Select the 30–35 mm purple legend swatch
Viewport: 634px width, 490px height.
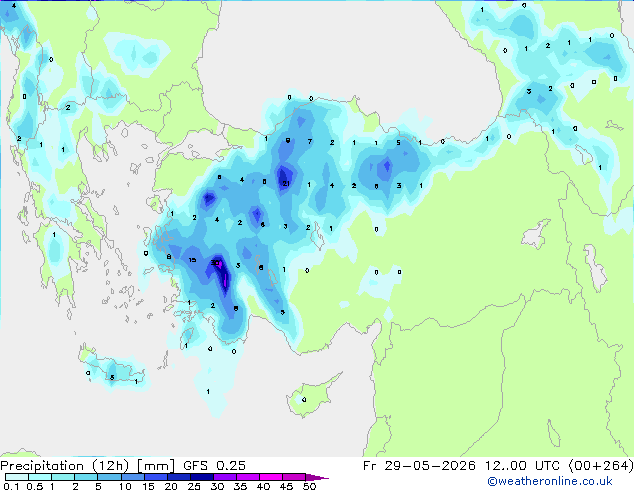point(224,477)
